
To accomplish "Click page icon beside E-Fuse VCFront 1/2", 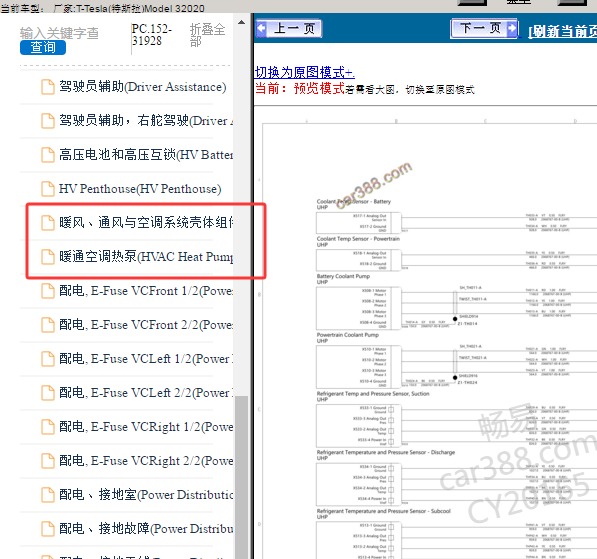I will point(48,291).
